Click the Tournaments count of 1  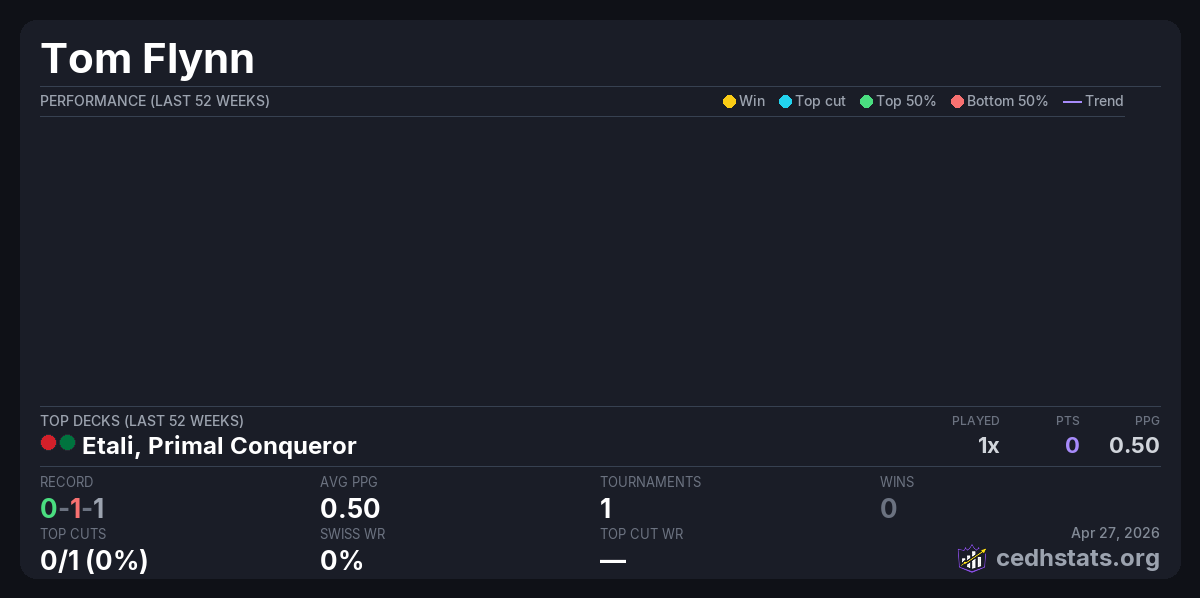click(606, 508)
